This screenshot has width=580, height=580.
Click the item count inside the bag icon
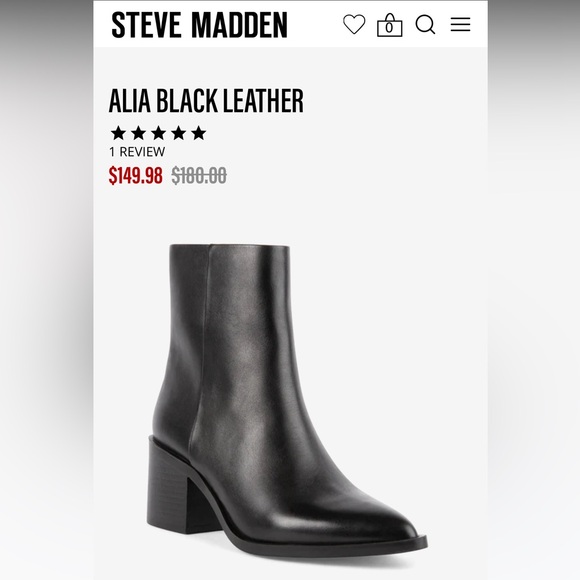pos(389,28)
